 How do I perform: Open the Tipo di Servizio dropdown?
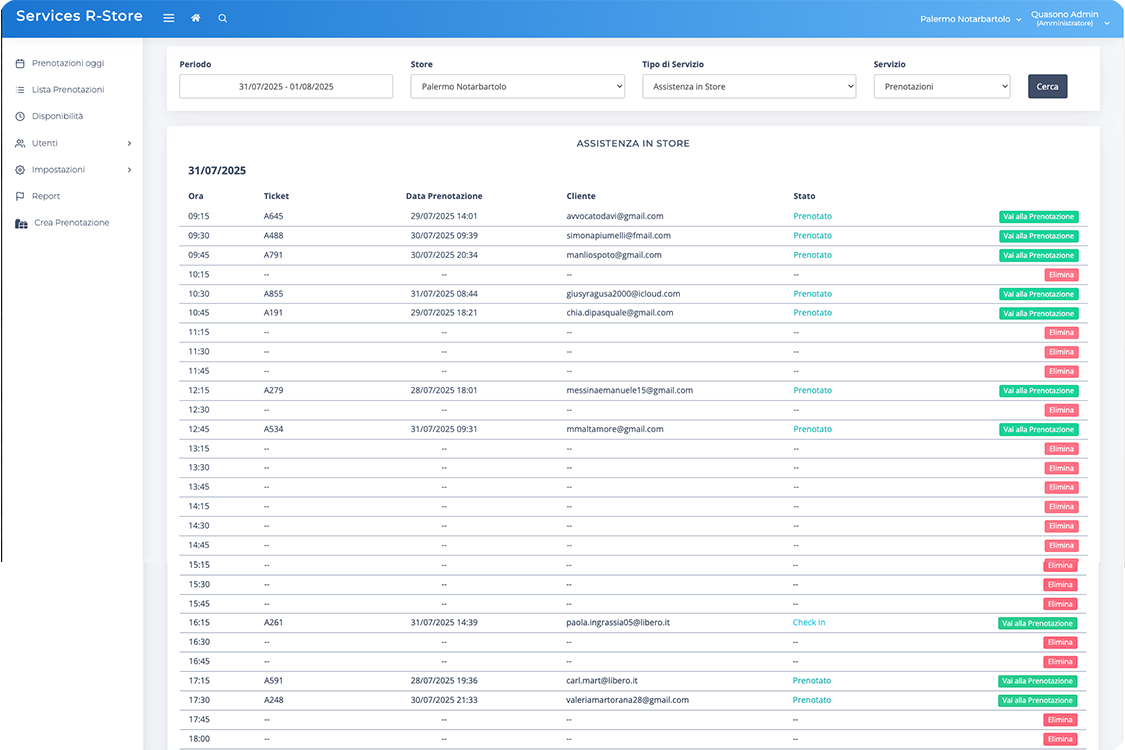click(749, 87)
